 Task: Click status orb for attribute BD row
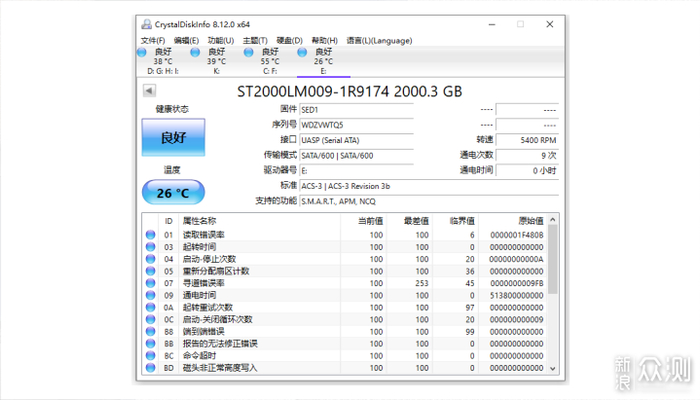[150, 367]
